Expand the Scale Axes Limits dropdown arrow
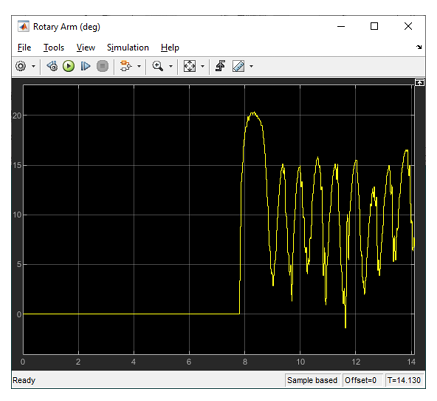Viewport: 437px width, 401px height. tap(202, 66)
